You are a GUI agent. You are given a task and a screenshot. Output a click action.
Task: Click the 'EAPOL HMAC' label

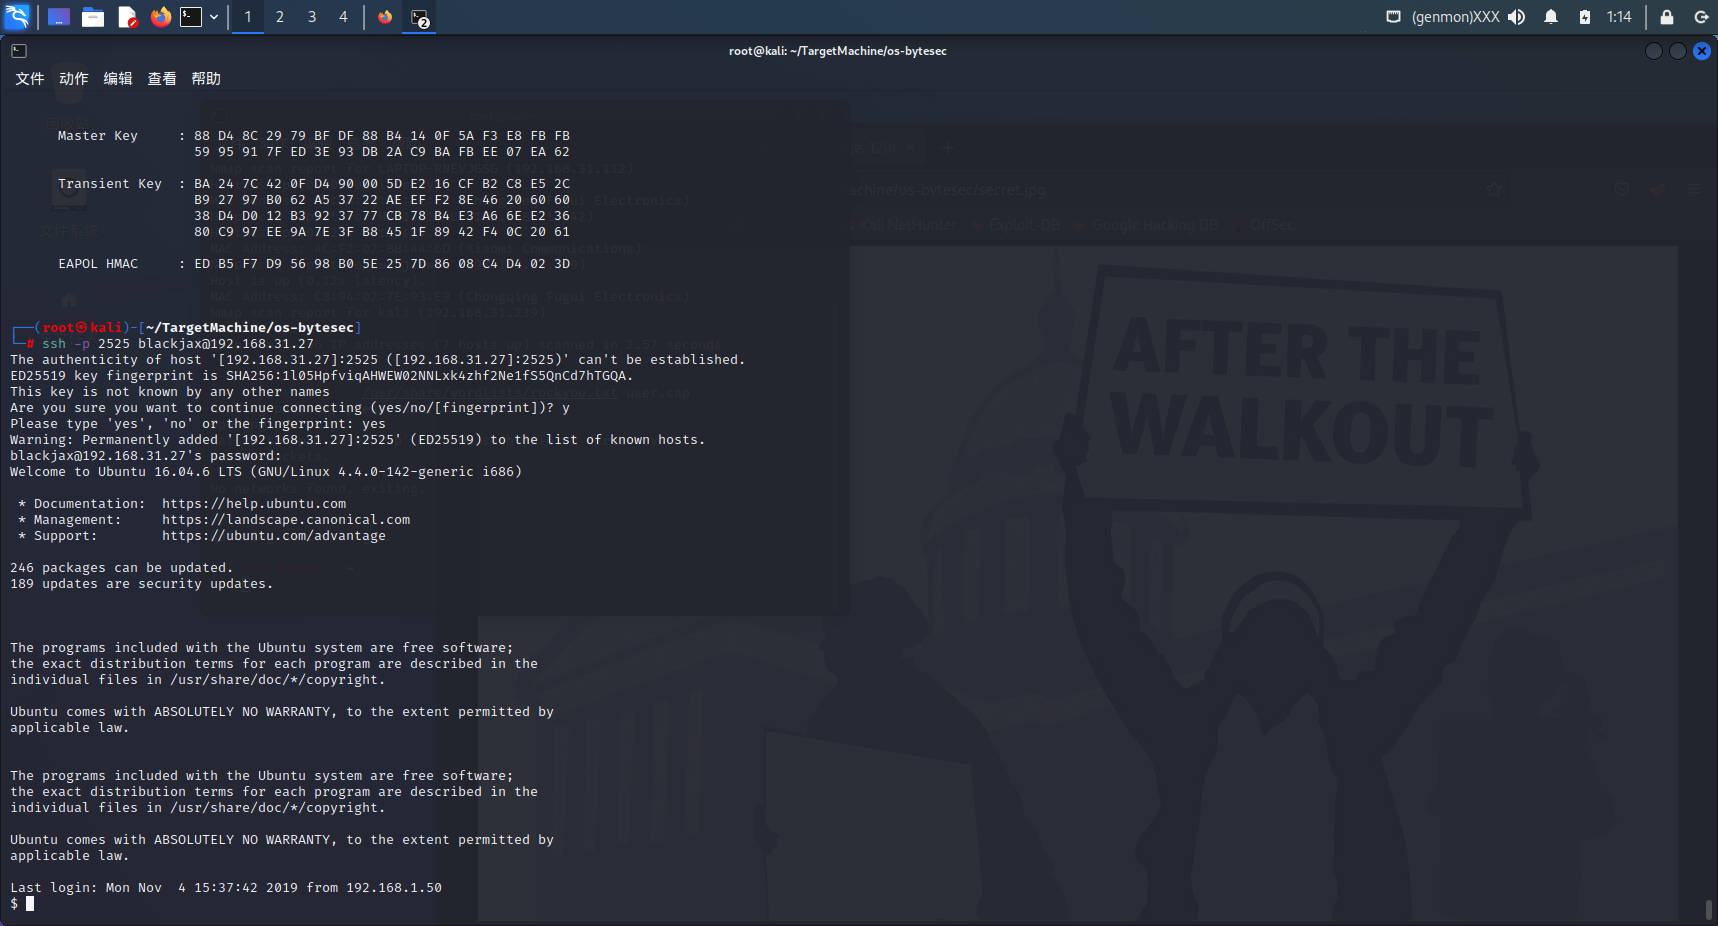pyautogui.click(x=98, y=264)
